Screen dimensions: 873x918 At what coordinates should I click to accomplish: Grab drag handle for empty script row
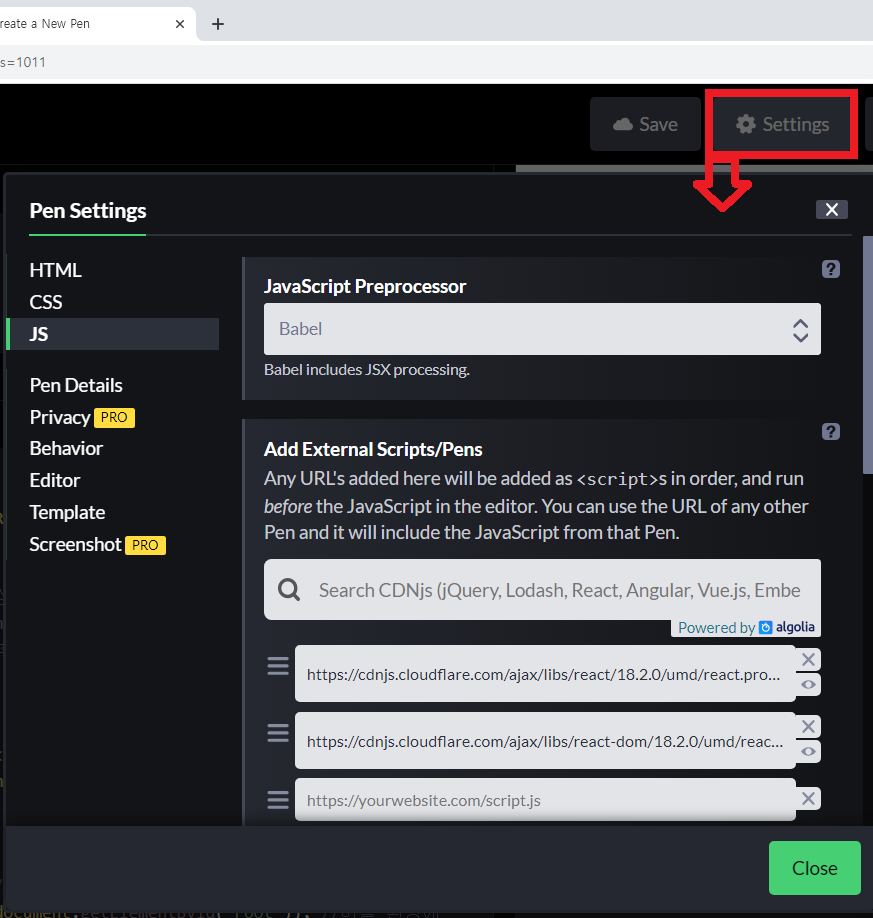[278, 799]
